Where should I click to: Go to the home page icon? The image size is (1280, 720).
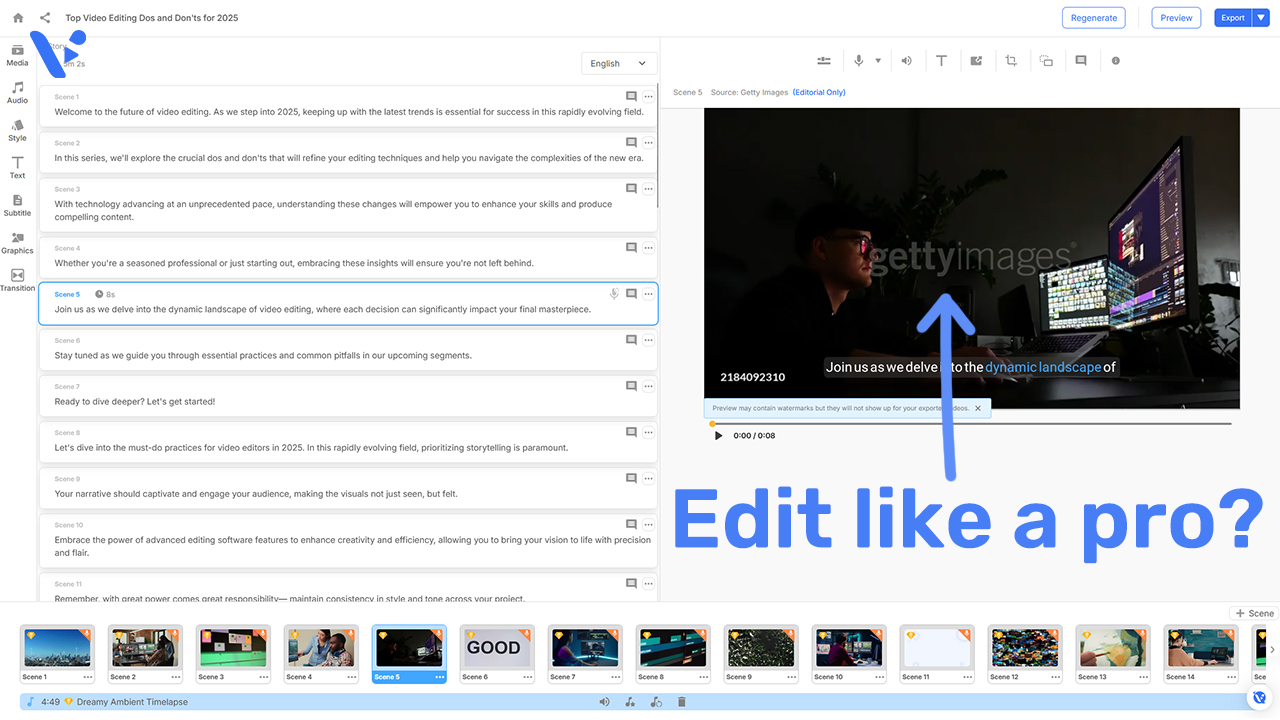(x=18, y=18)
